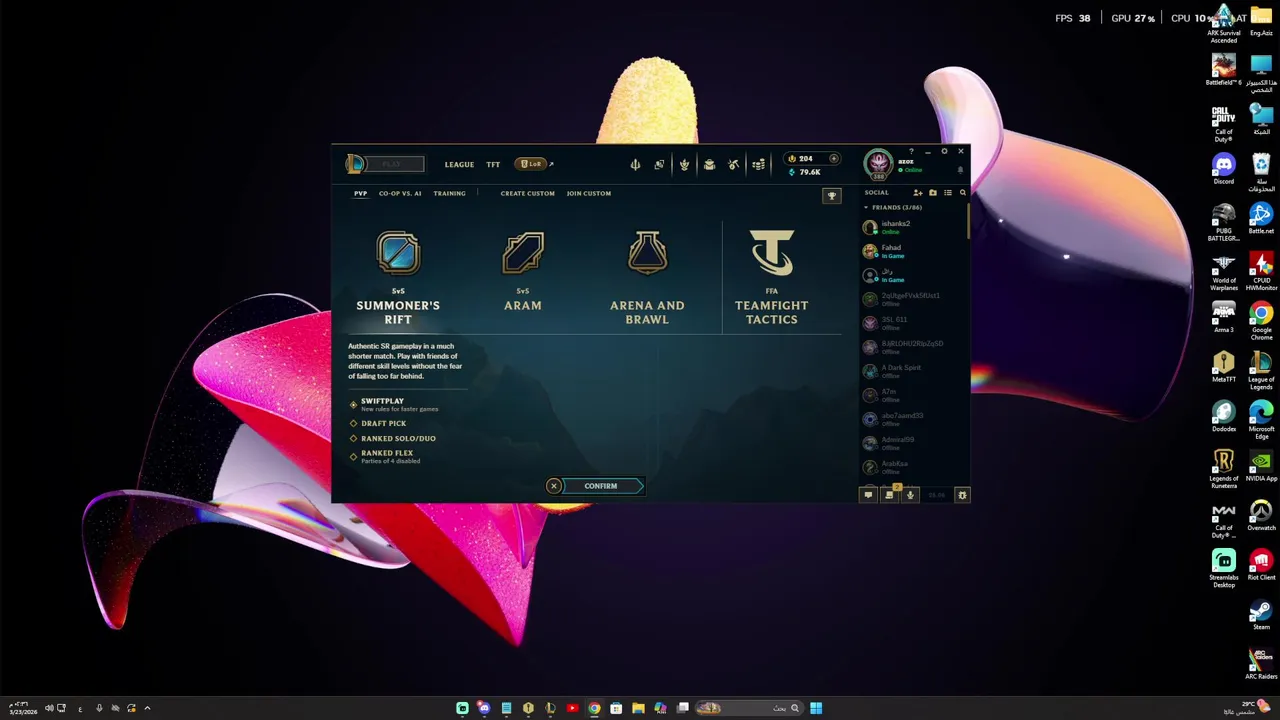Select the Summoner's Rift game mode icon
The image size is (1280, 720).
[398, 253]
